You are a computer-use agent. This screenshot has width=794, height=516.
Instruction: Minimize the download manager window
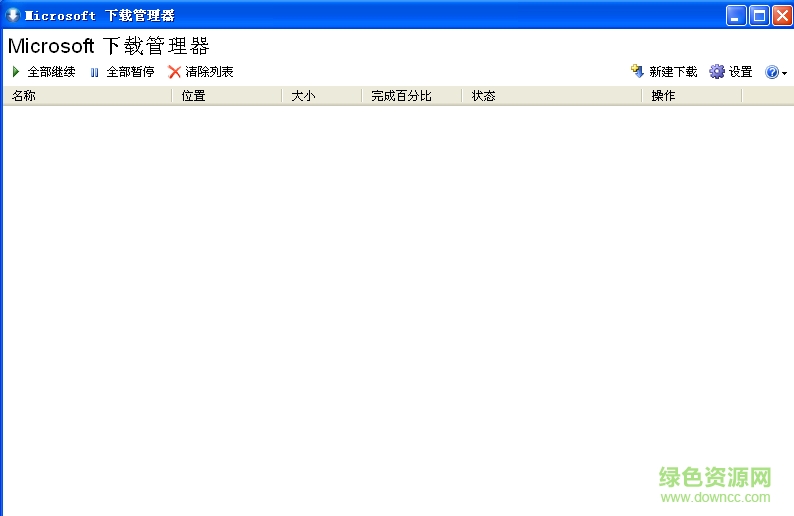[x=736, y=16]
